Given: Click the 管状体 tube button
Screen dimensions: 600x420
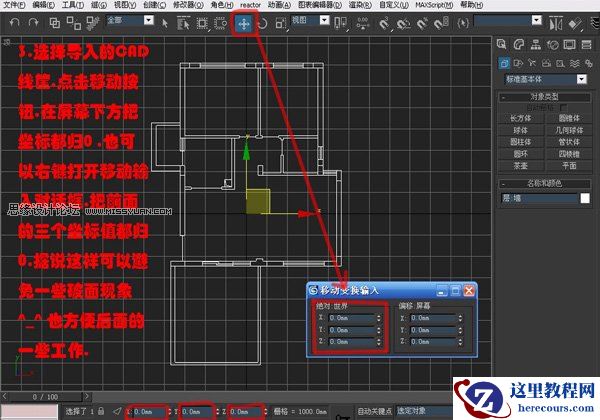Looking at the screenshot, I should [x=569, y=142].
